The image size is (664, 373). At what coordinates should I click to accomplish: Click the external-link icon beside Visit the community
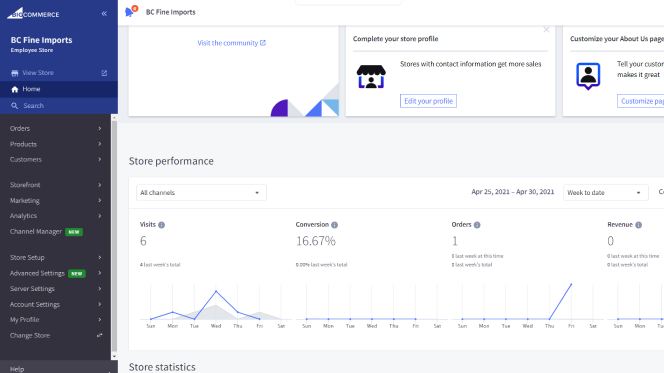pos(263,43)
